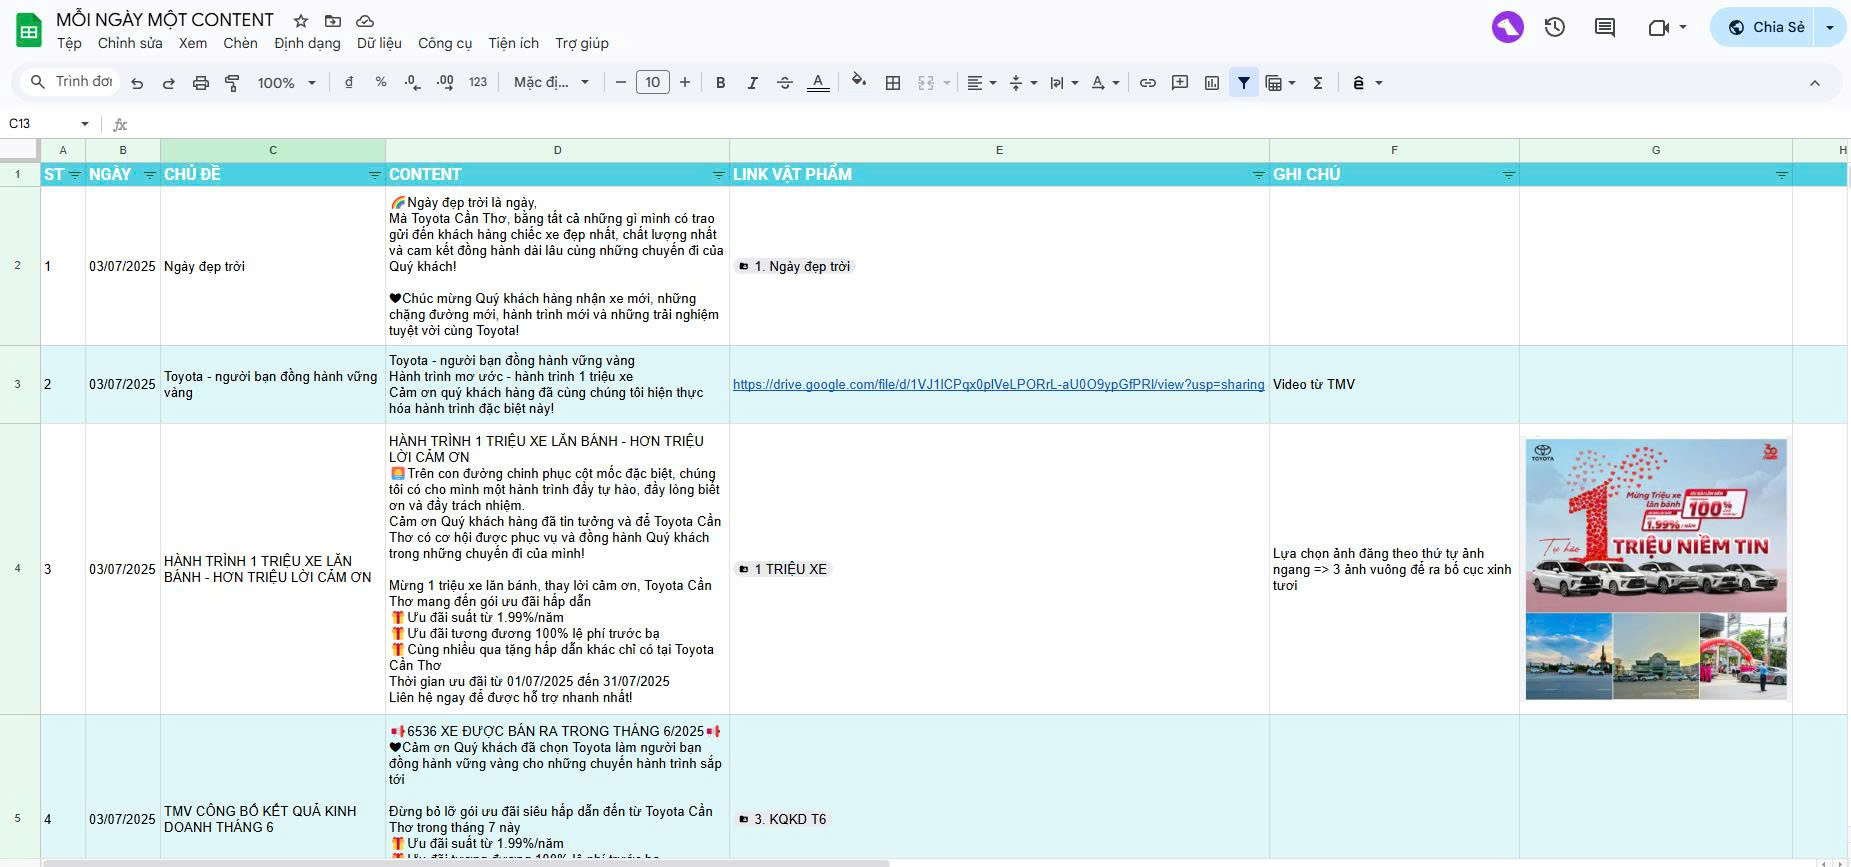Click the Toyota promotional image thumbnail
This screenshot has width=1851, height=867.
1655,569
